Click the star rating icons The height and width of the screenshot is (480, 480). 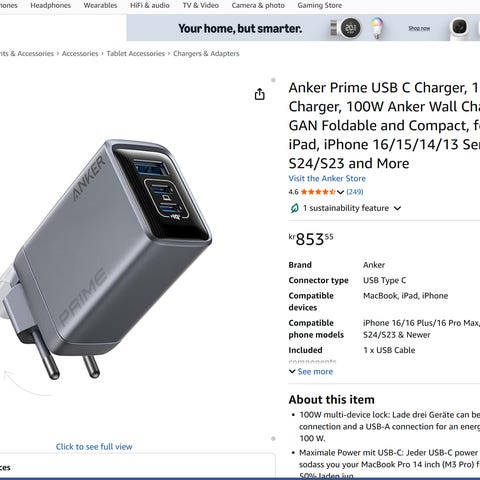pos(318,192)
